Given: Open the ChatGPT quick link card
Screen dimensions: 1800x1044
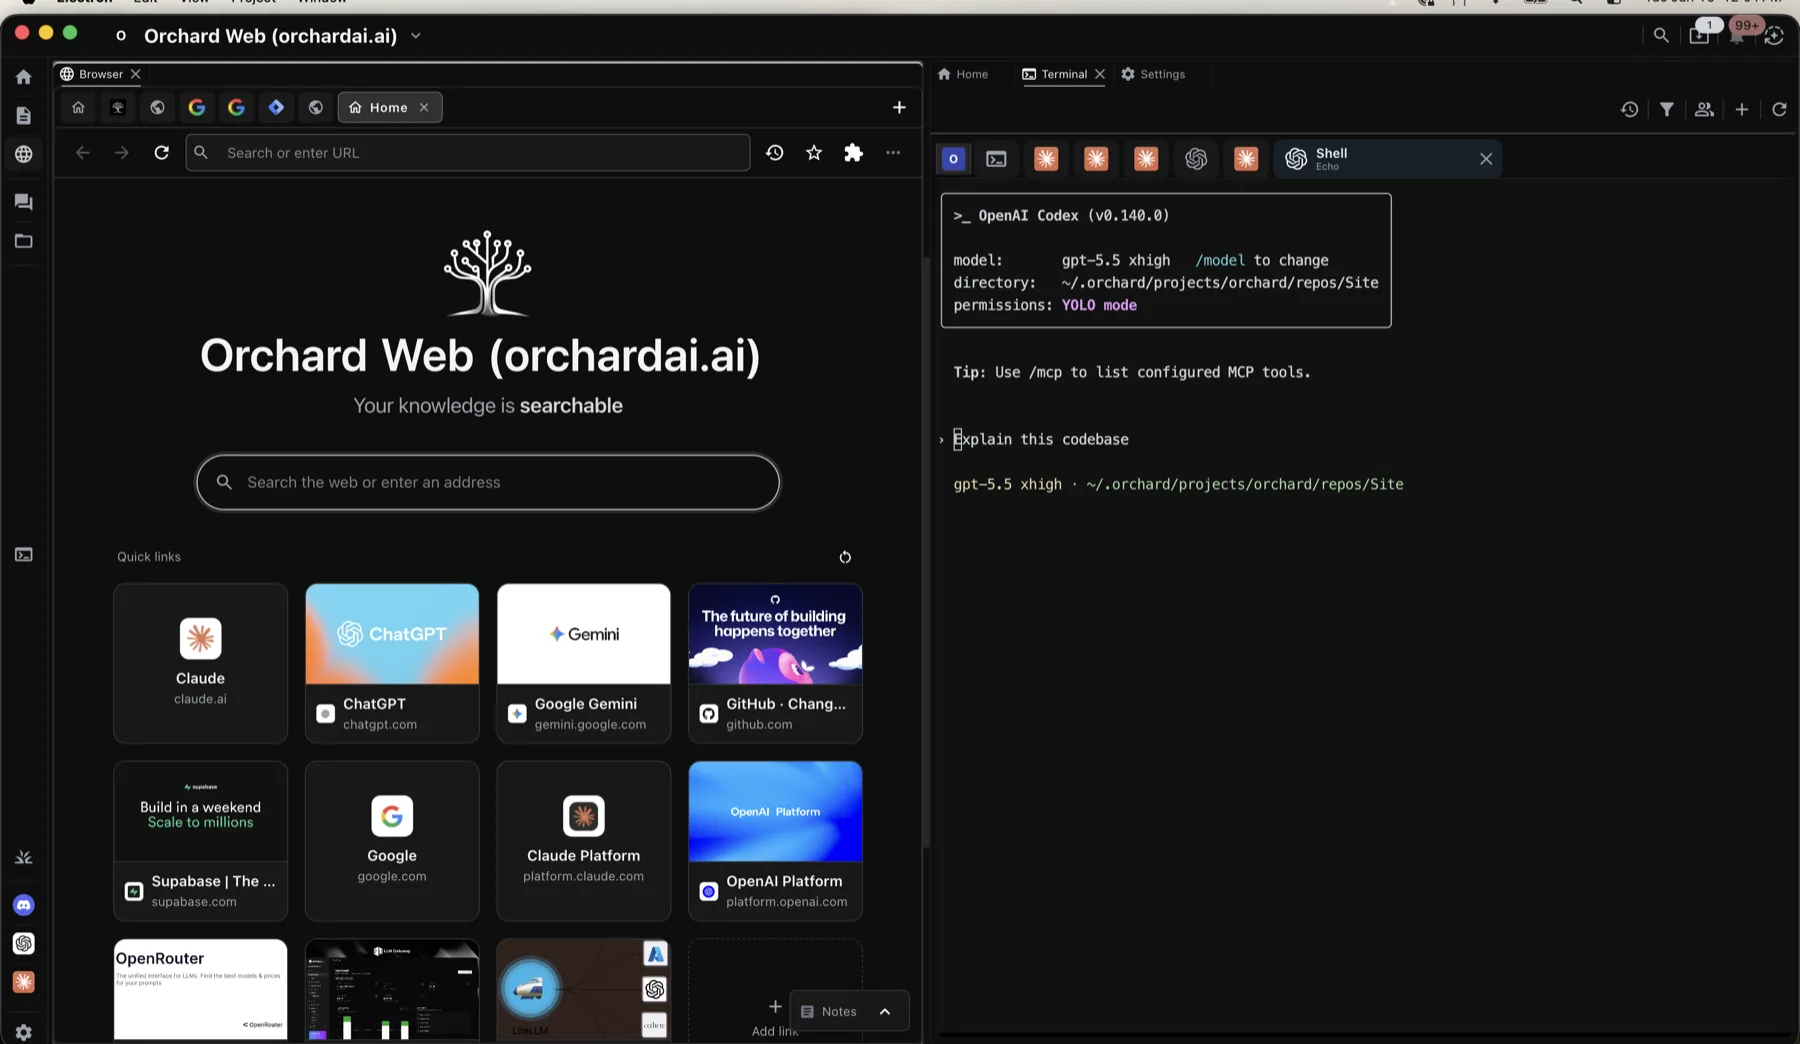Looking at the screenshot, I should [x=392, y=663].
